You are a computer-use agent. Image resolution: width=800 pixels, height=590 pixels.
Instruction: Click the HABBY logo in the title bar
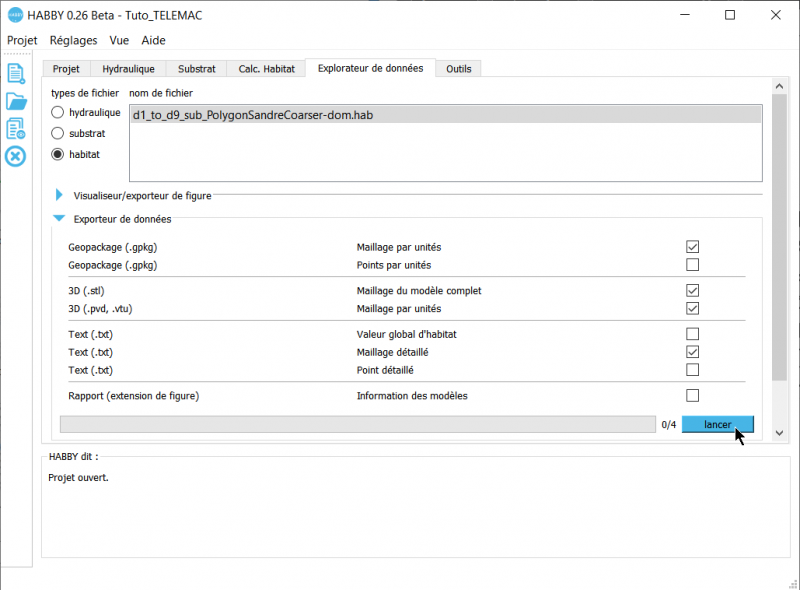coord(14,15)
